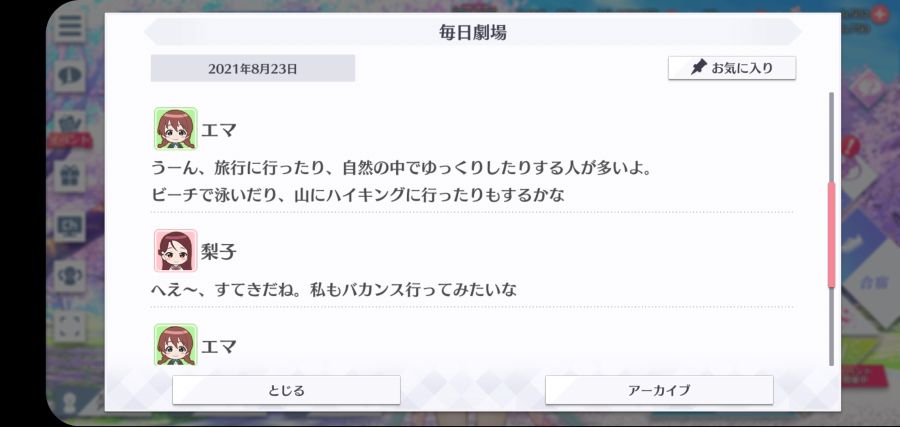This screenshot has width=900, height=427.
Task: Tap Emma's lower avatar thumbnail
Action: tap(176, 344)
